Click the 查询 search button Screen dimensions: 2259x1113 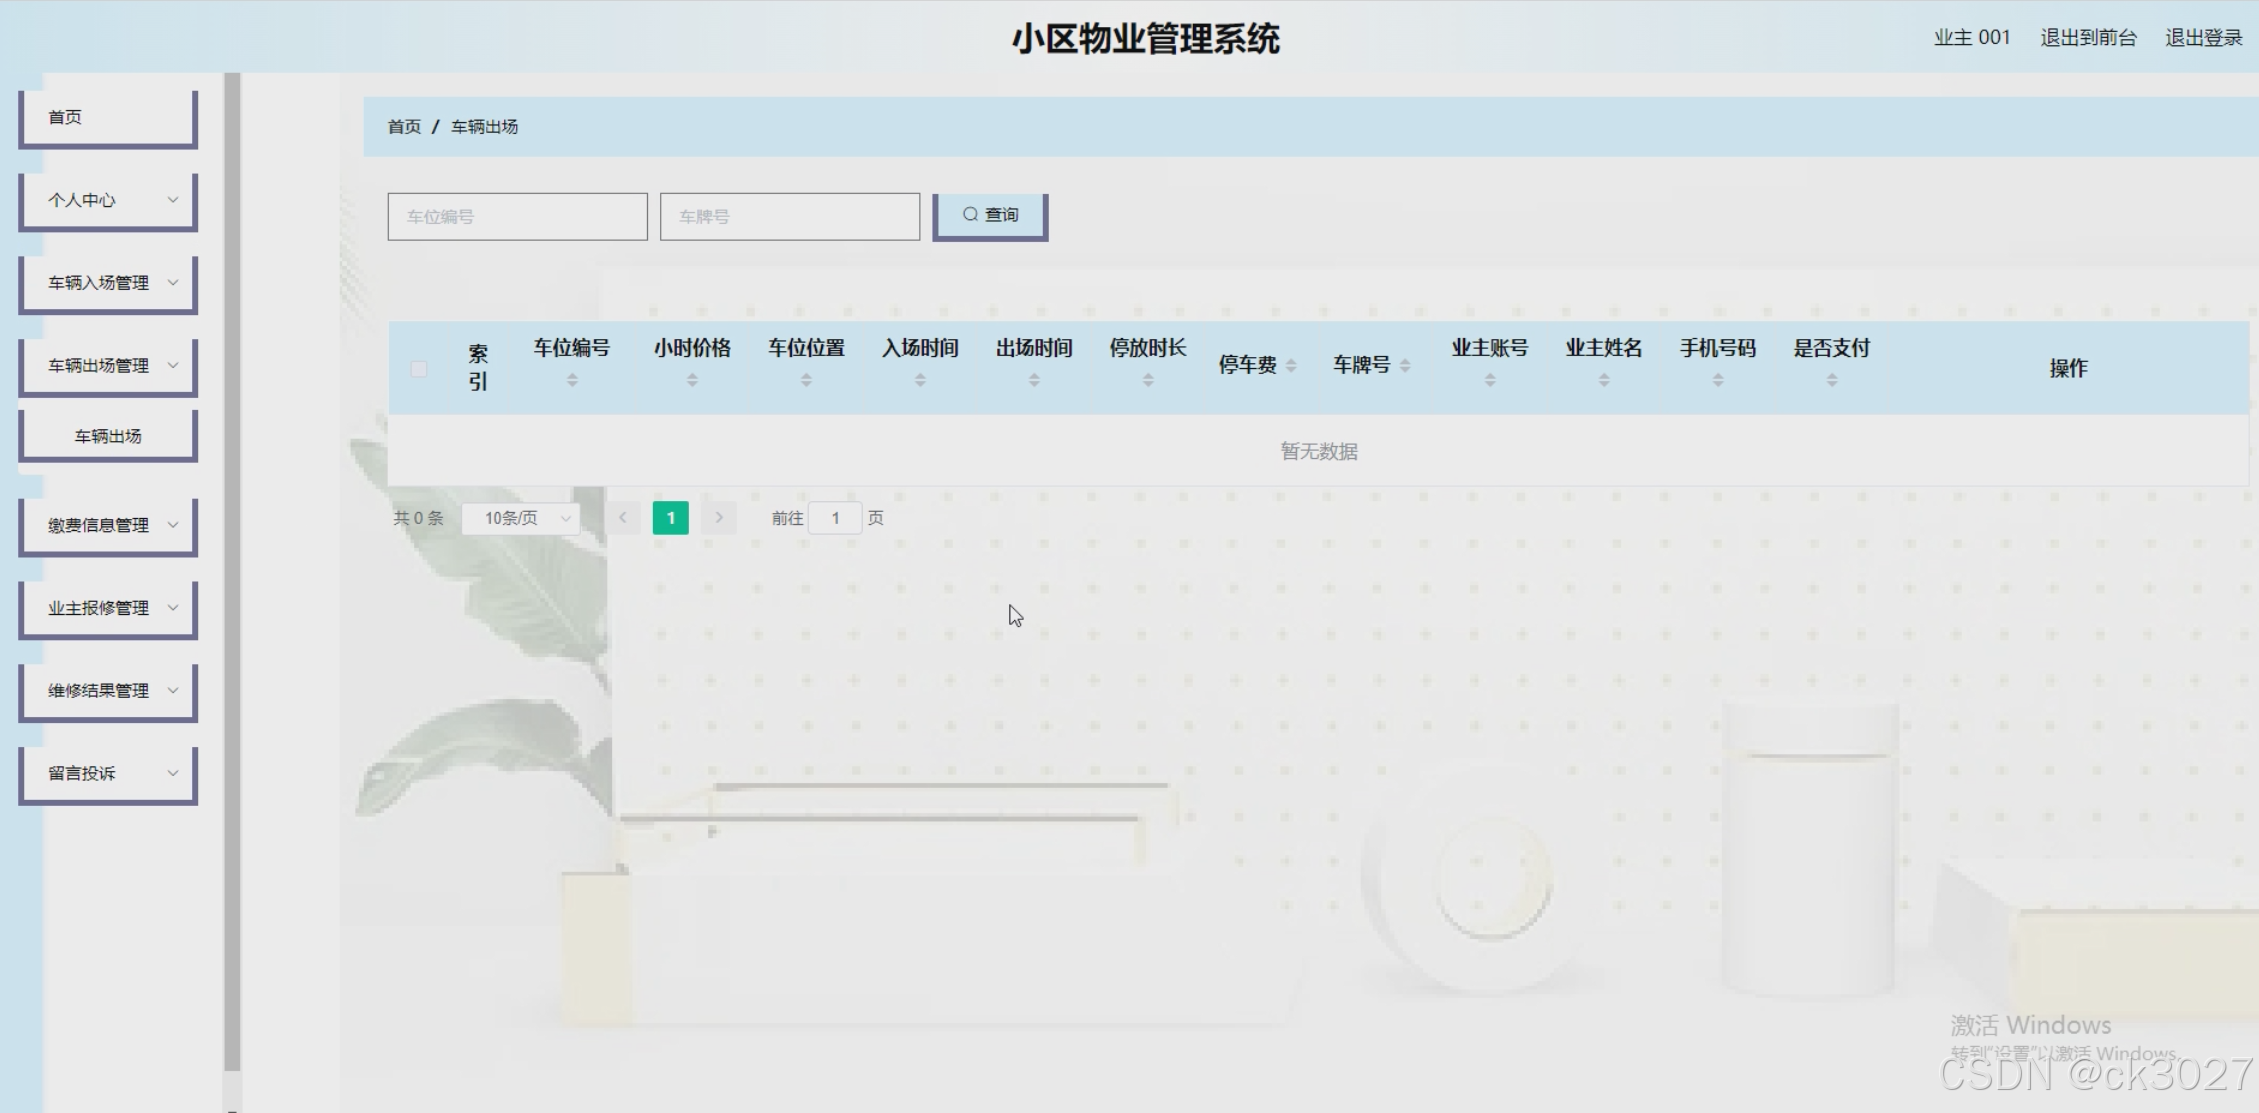[990, 215]
